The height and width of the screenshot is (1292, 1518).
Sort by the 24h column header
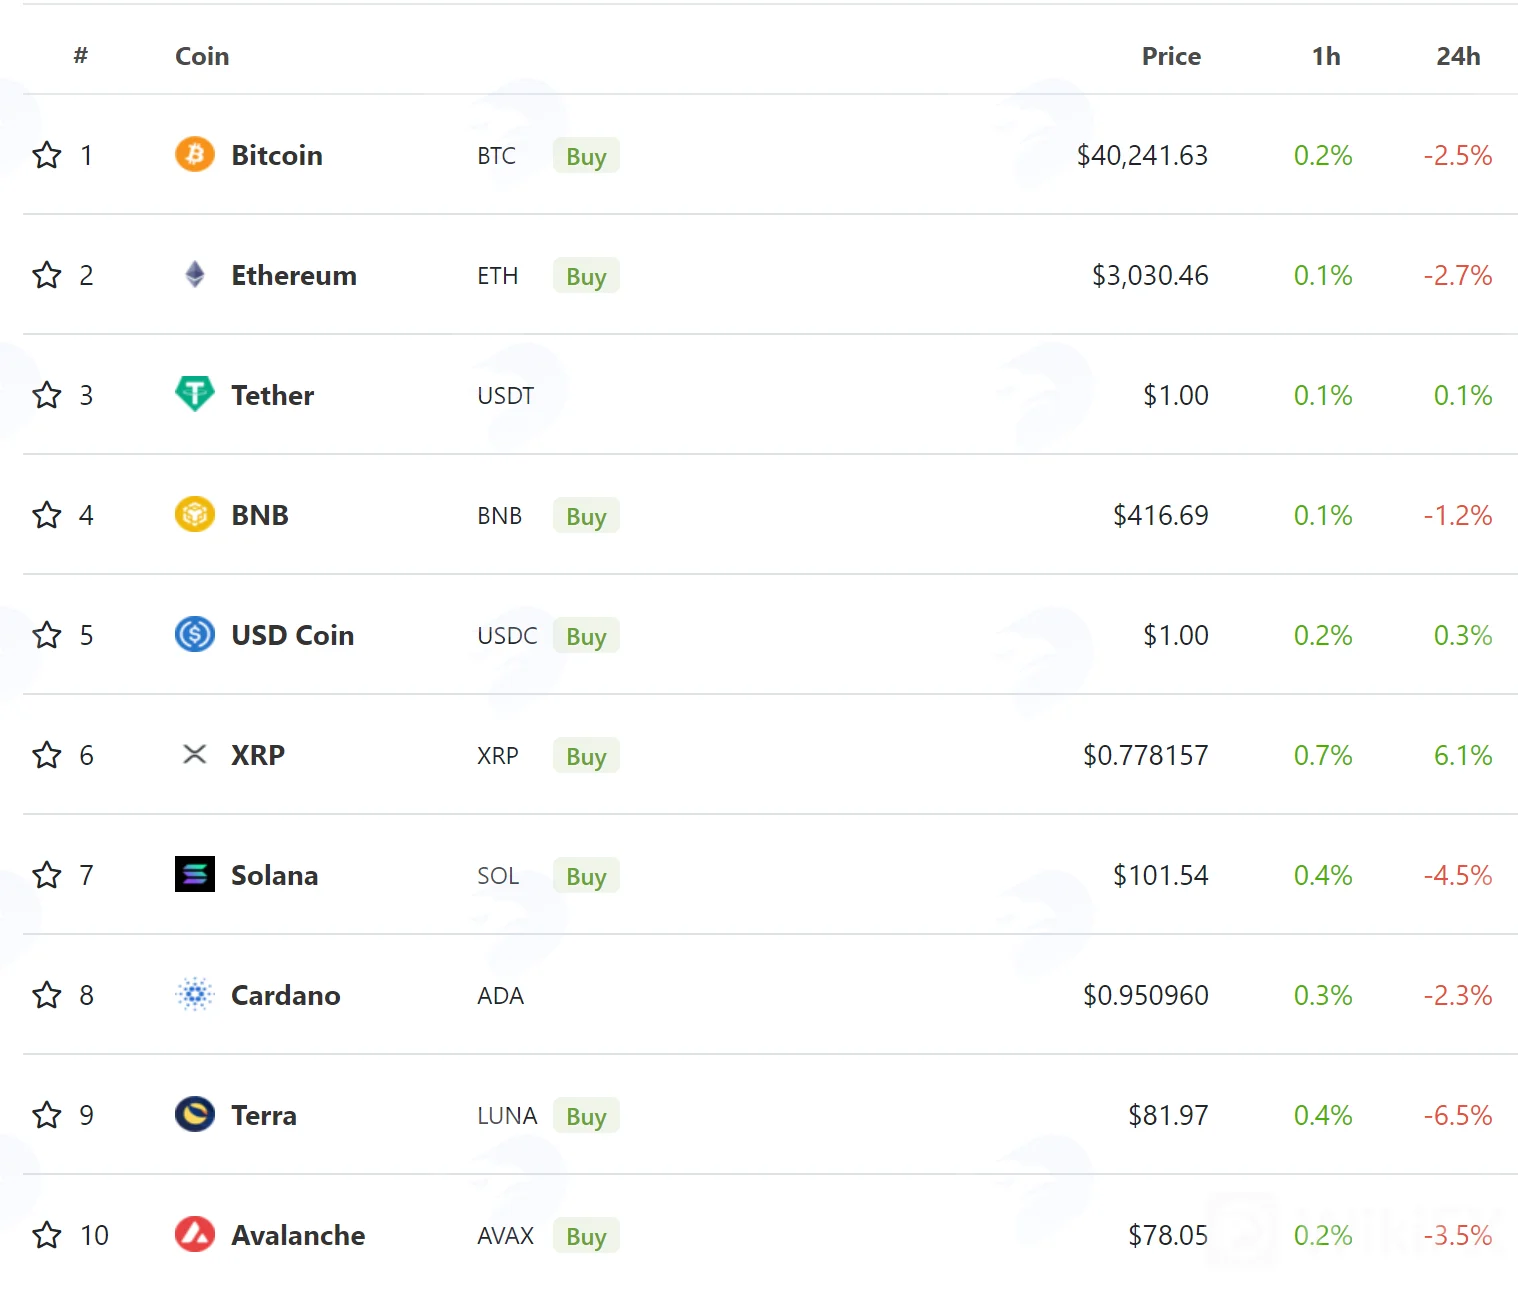[1458, 56]
